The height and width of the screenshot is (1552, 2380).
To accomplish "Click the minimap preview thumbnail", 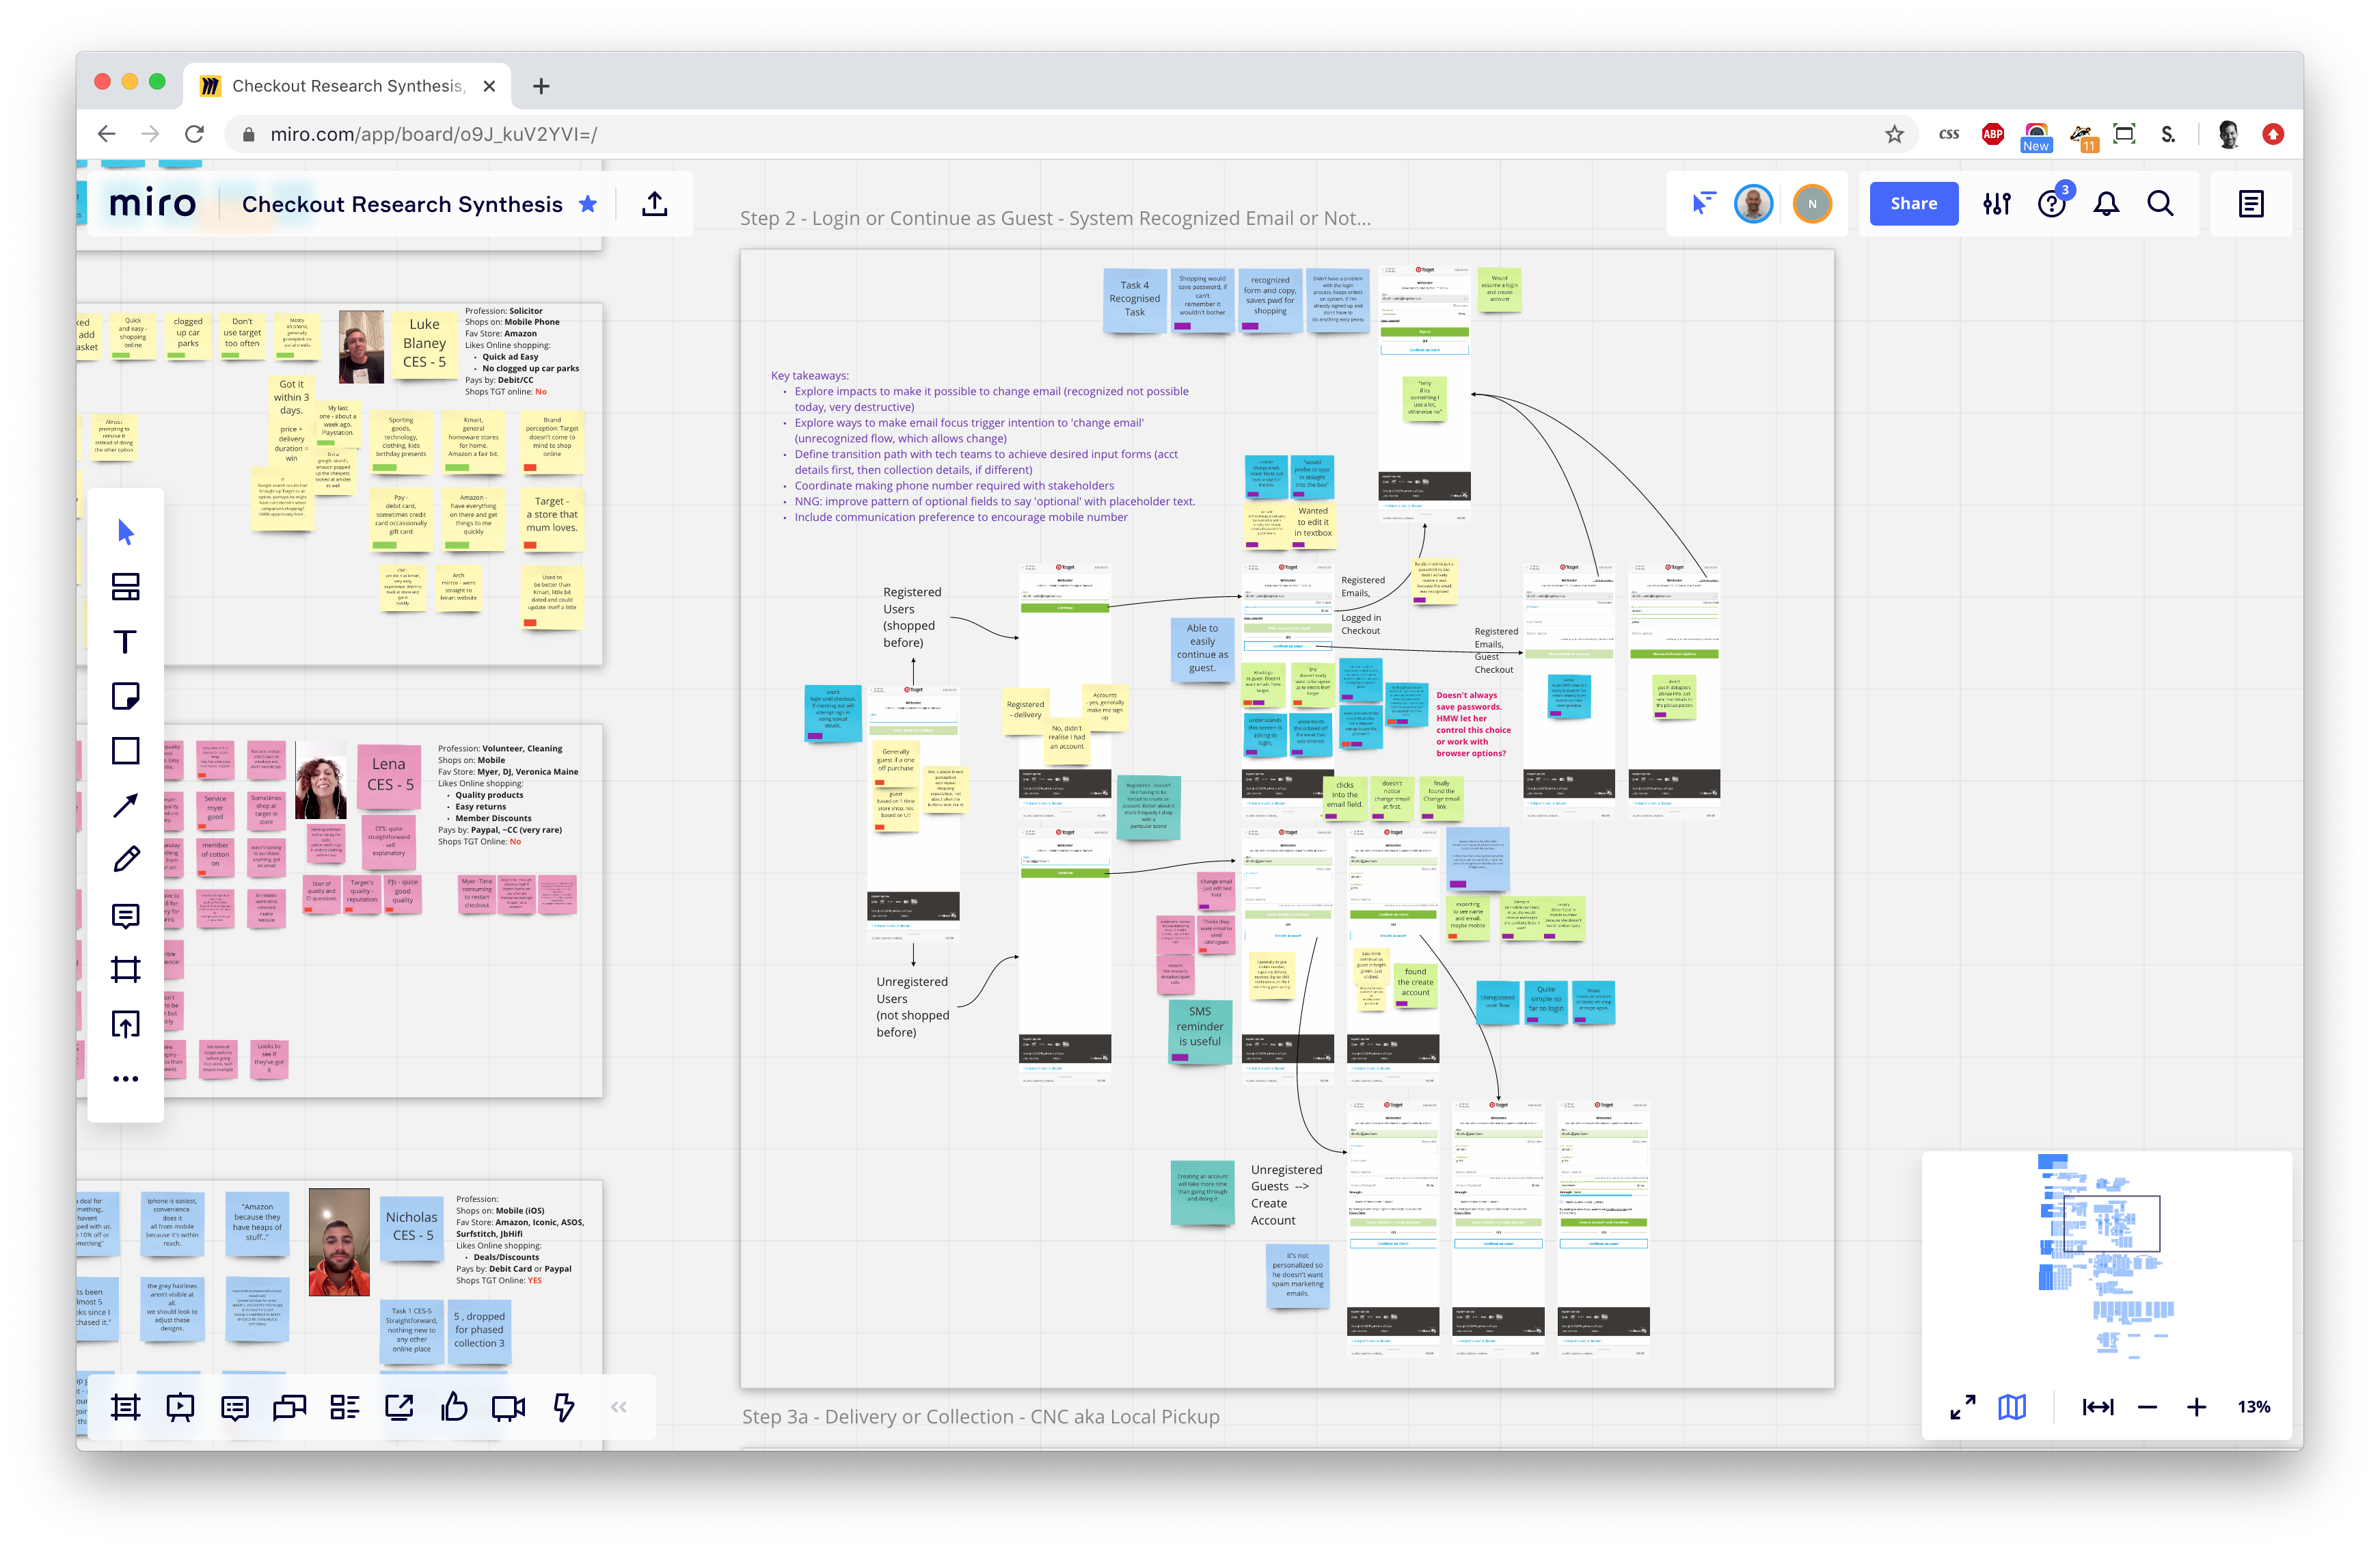I will [x=2106, y=1258].
